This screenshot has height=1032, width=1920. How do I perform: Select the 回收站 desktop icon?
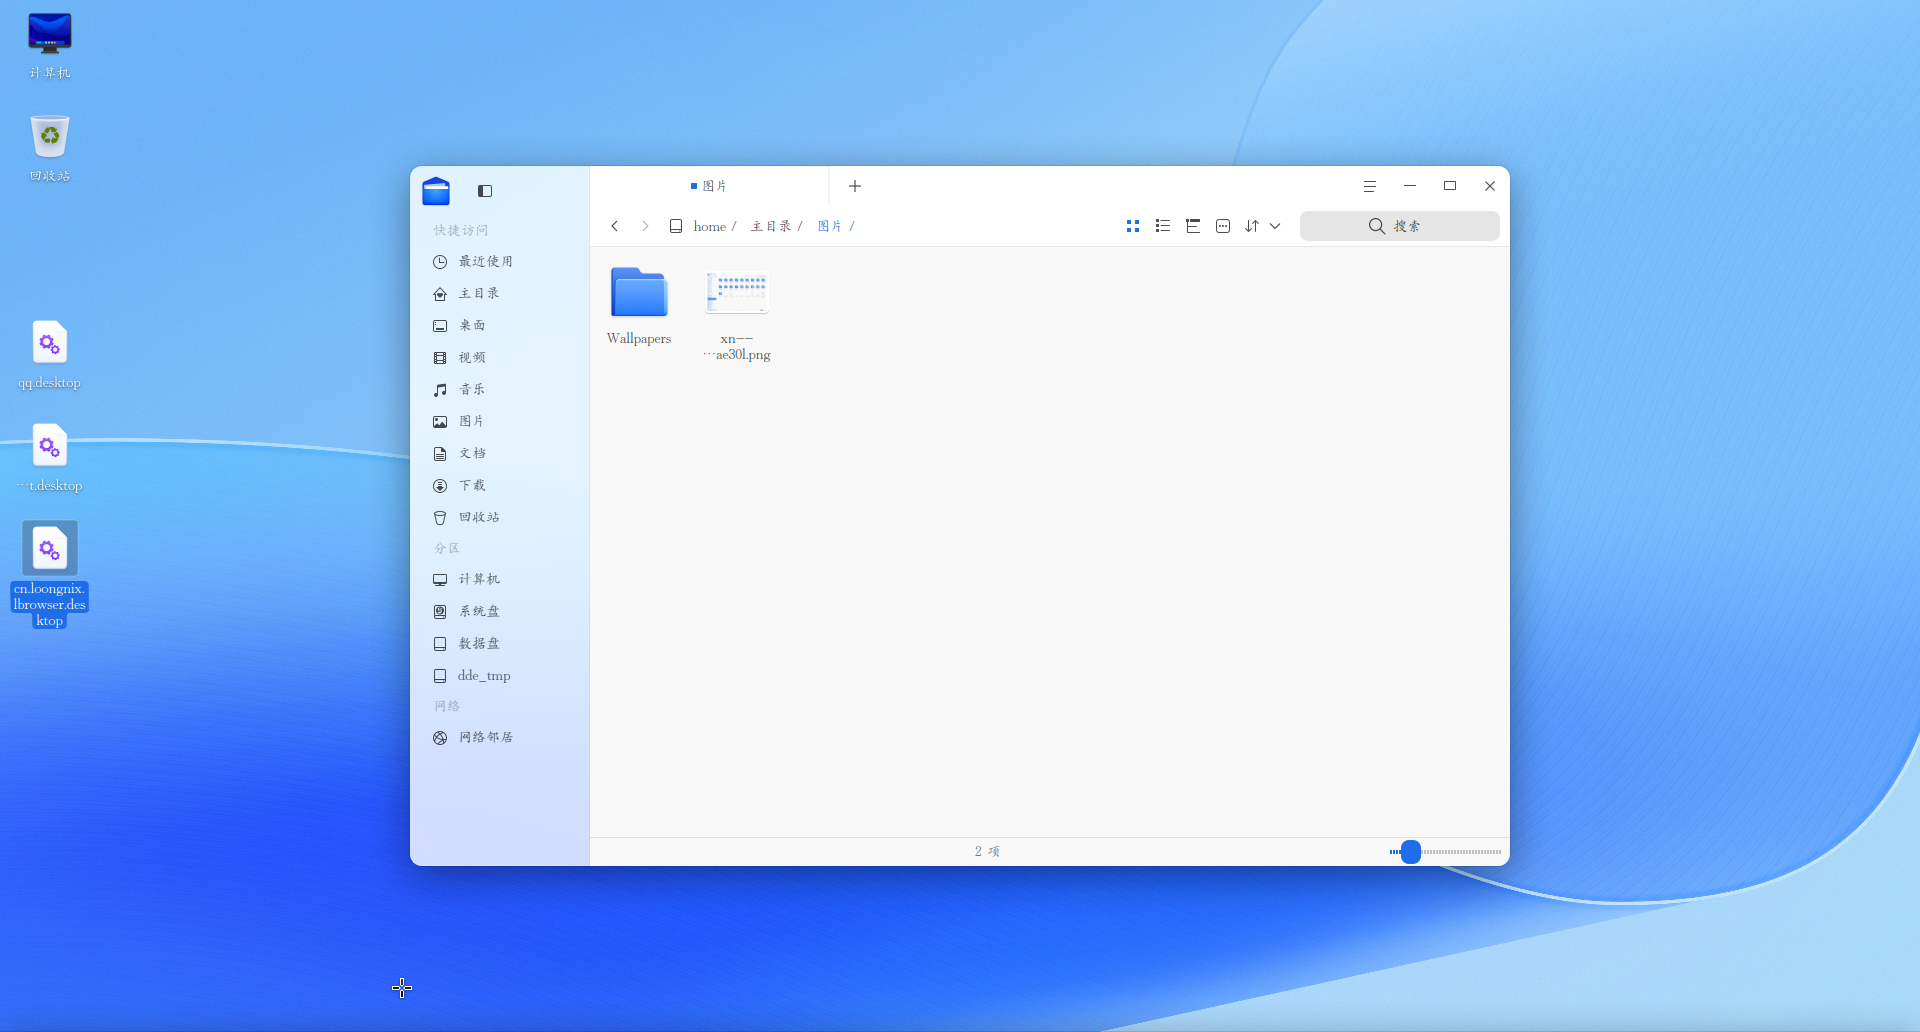[49, 148]
